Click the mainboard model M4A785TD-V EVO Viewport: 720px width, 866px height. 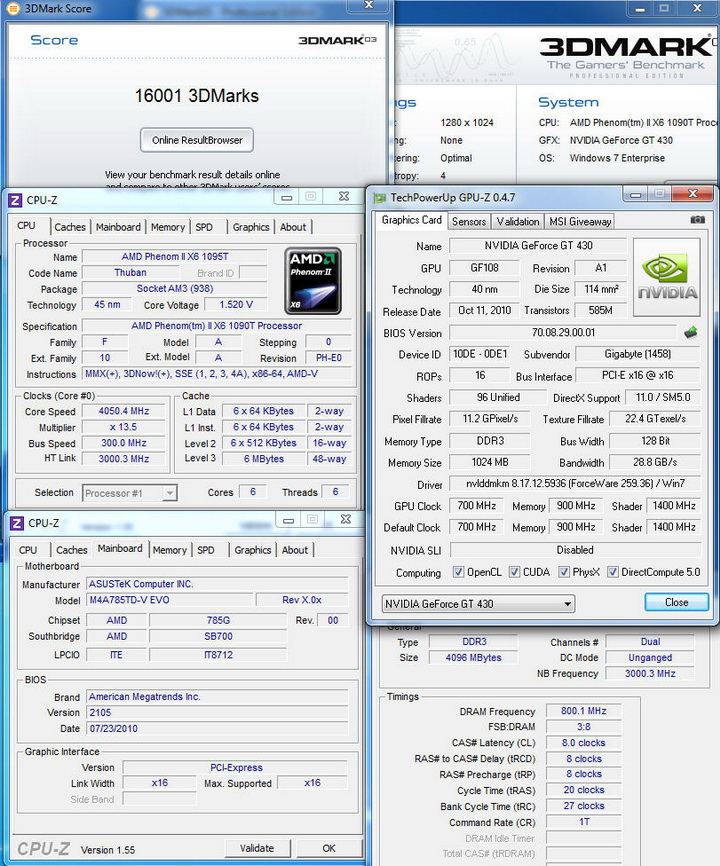coord(170,600)
